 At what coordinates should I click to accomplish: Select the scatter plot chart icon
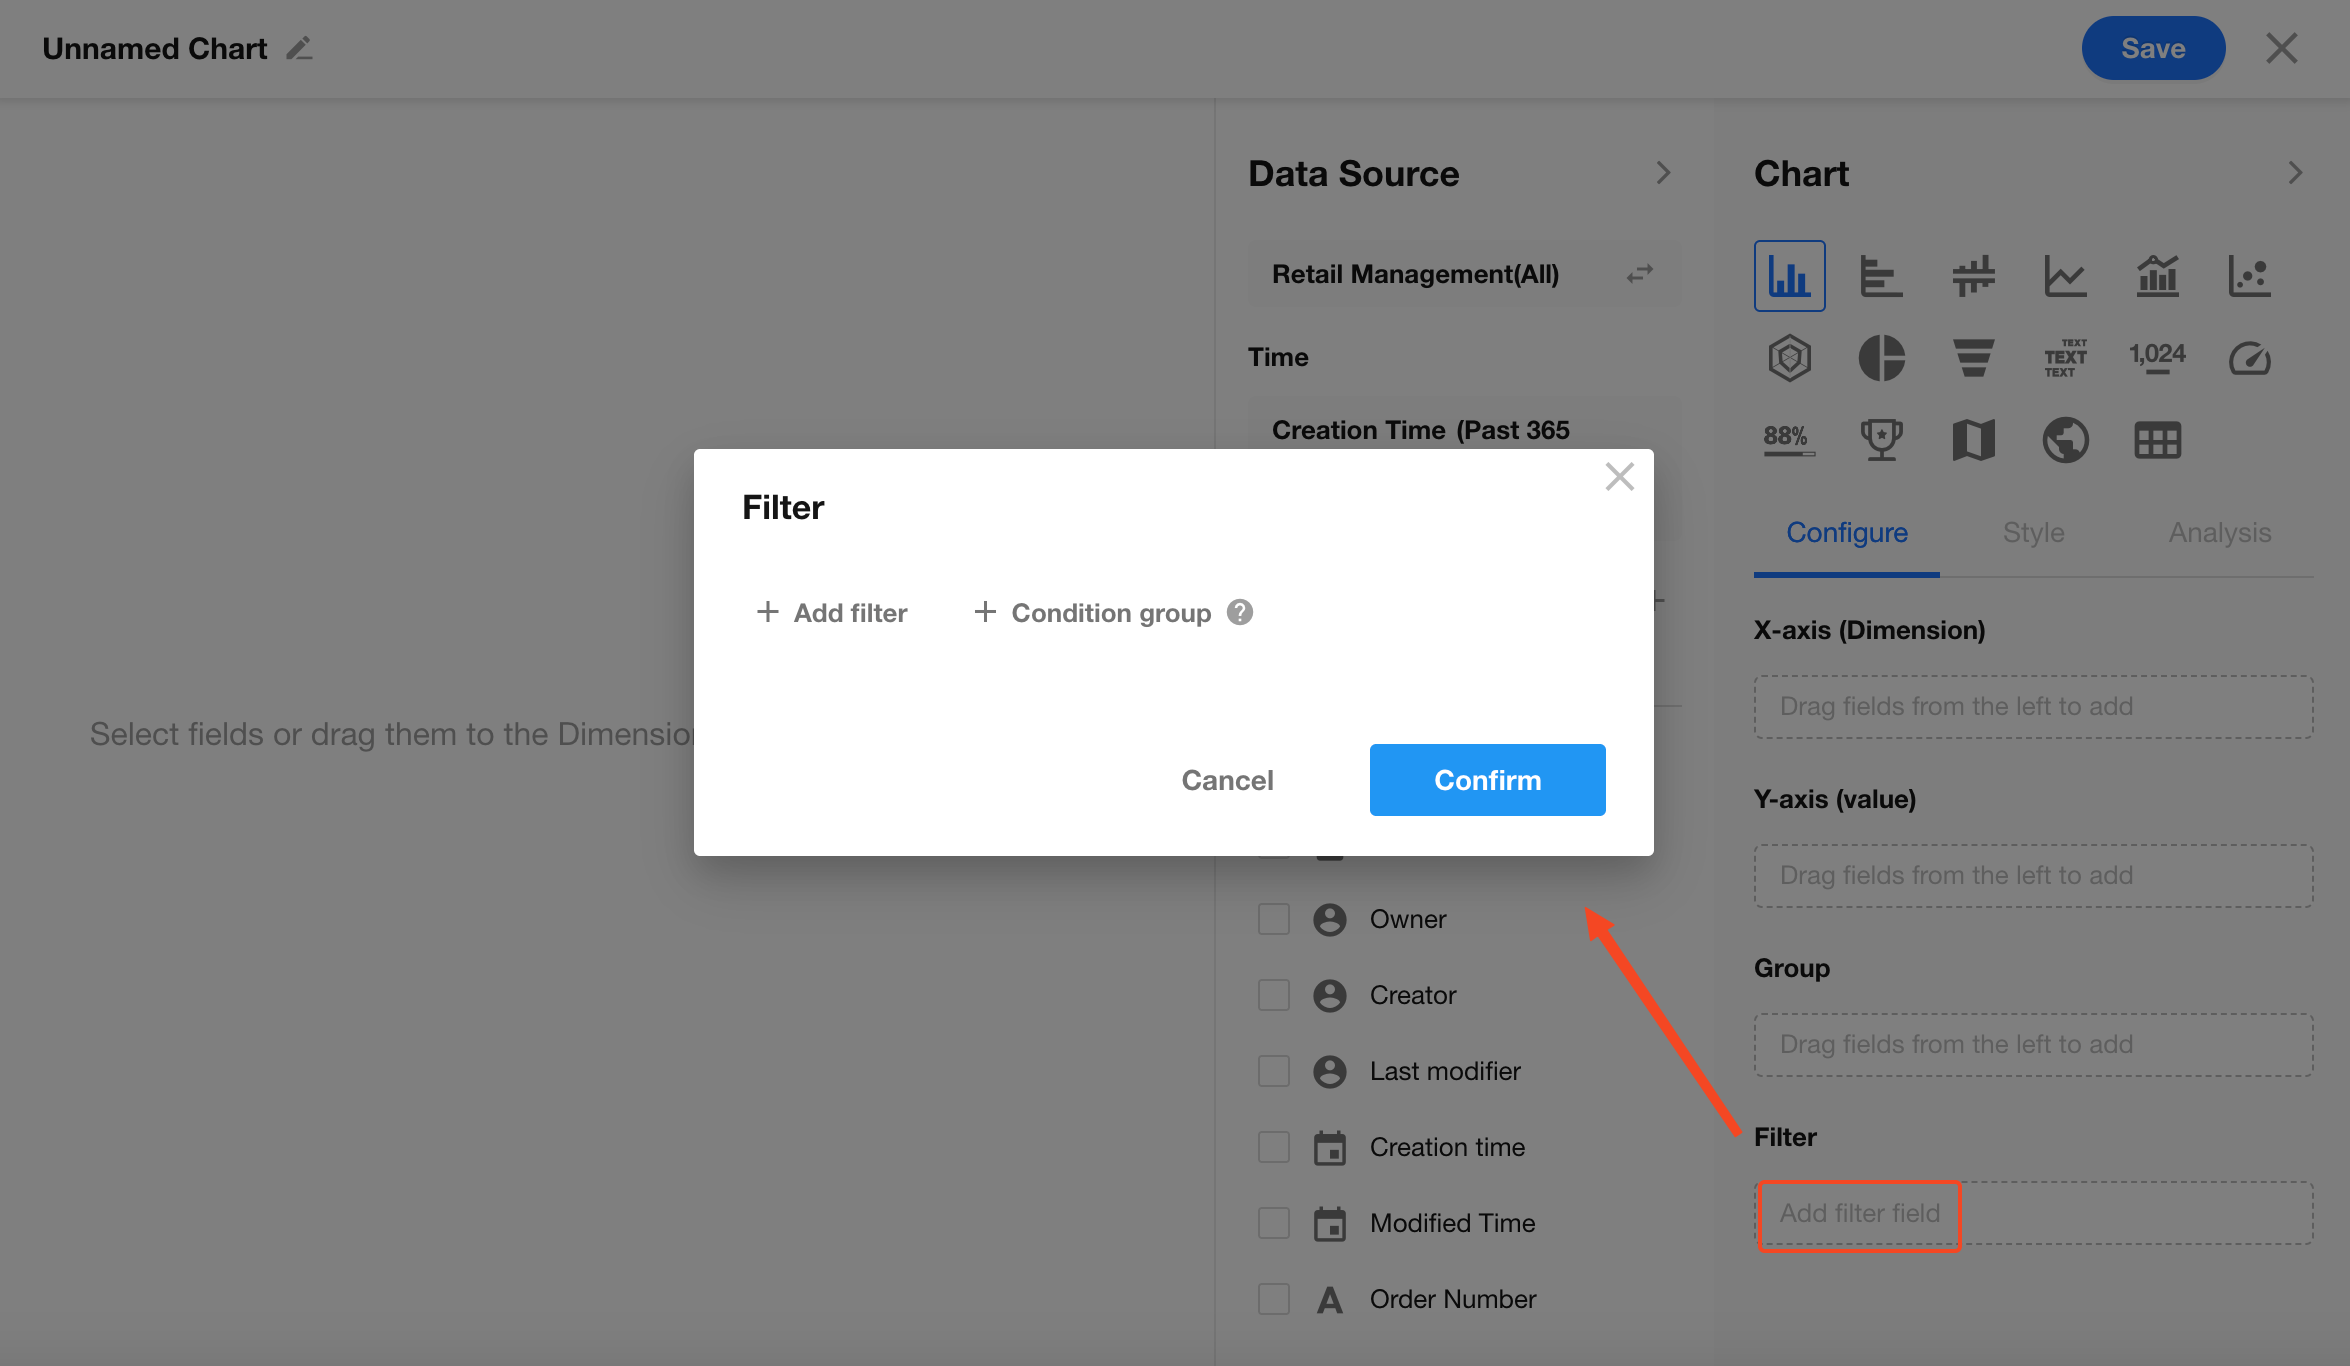tap(2249, 276)
